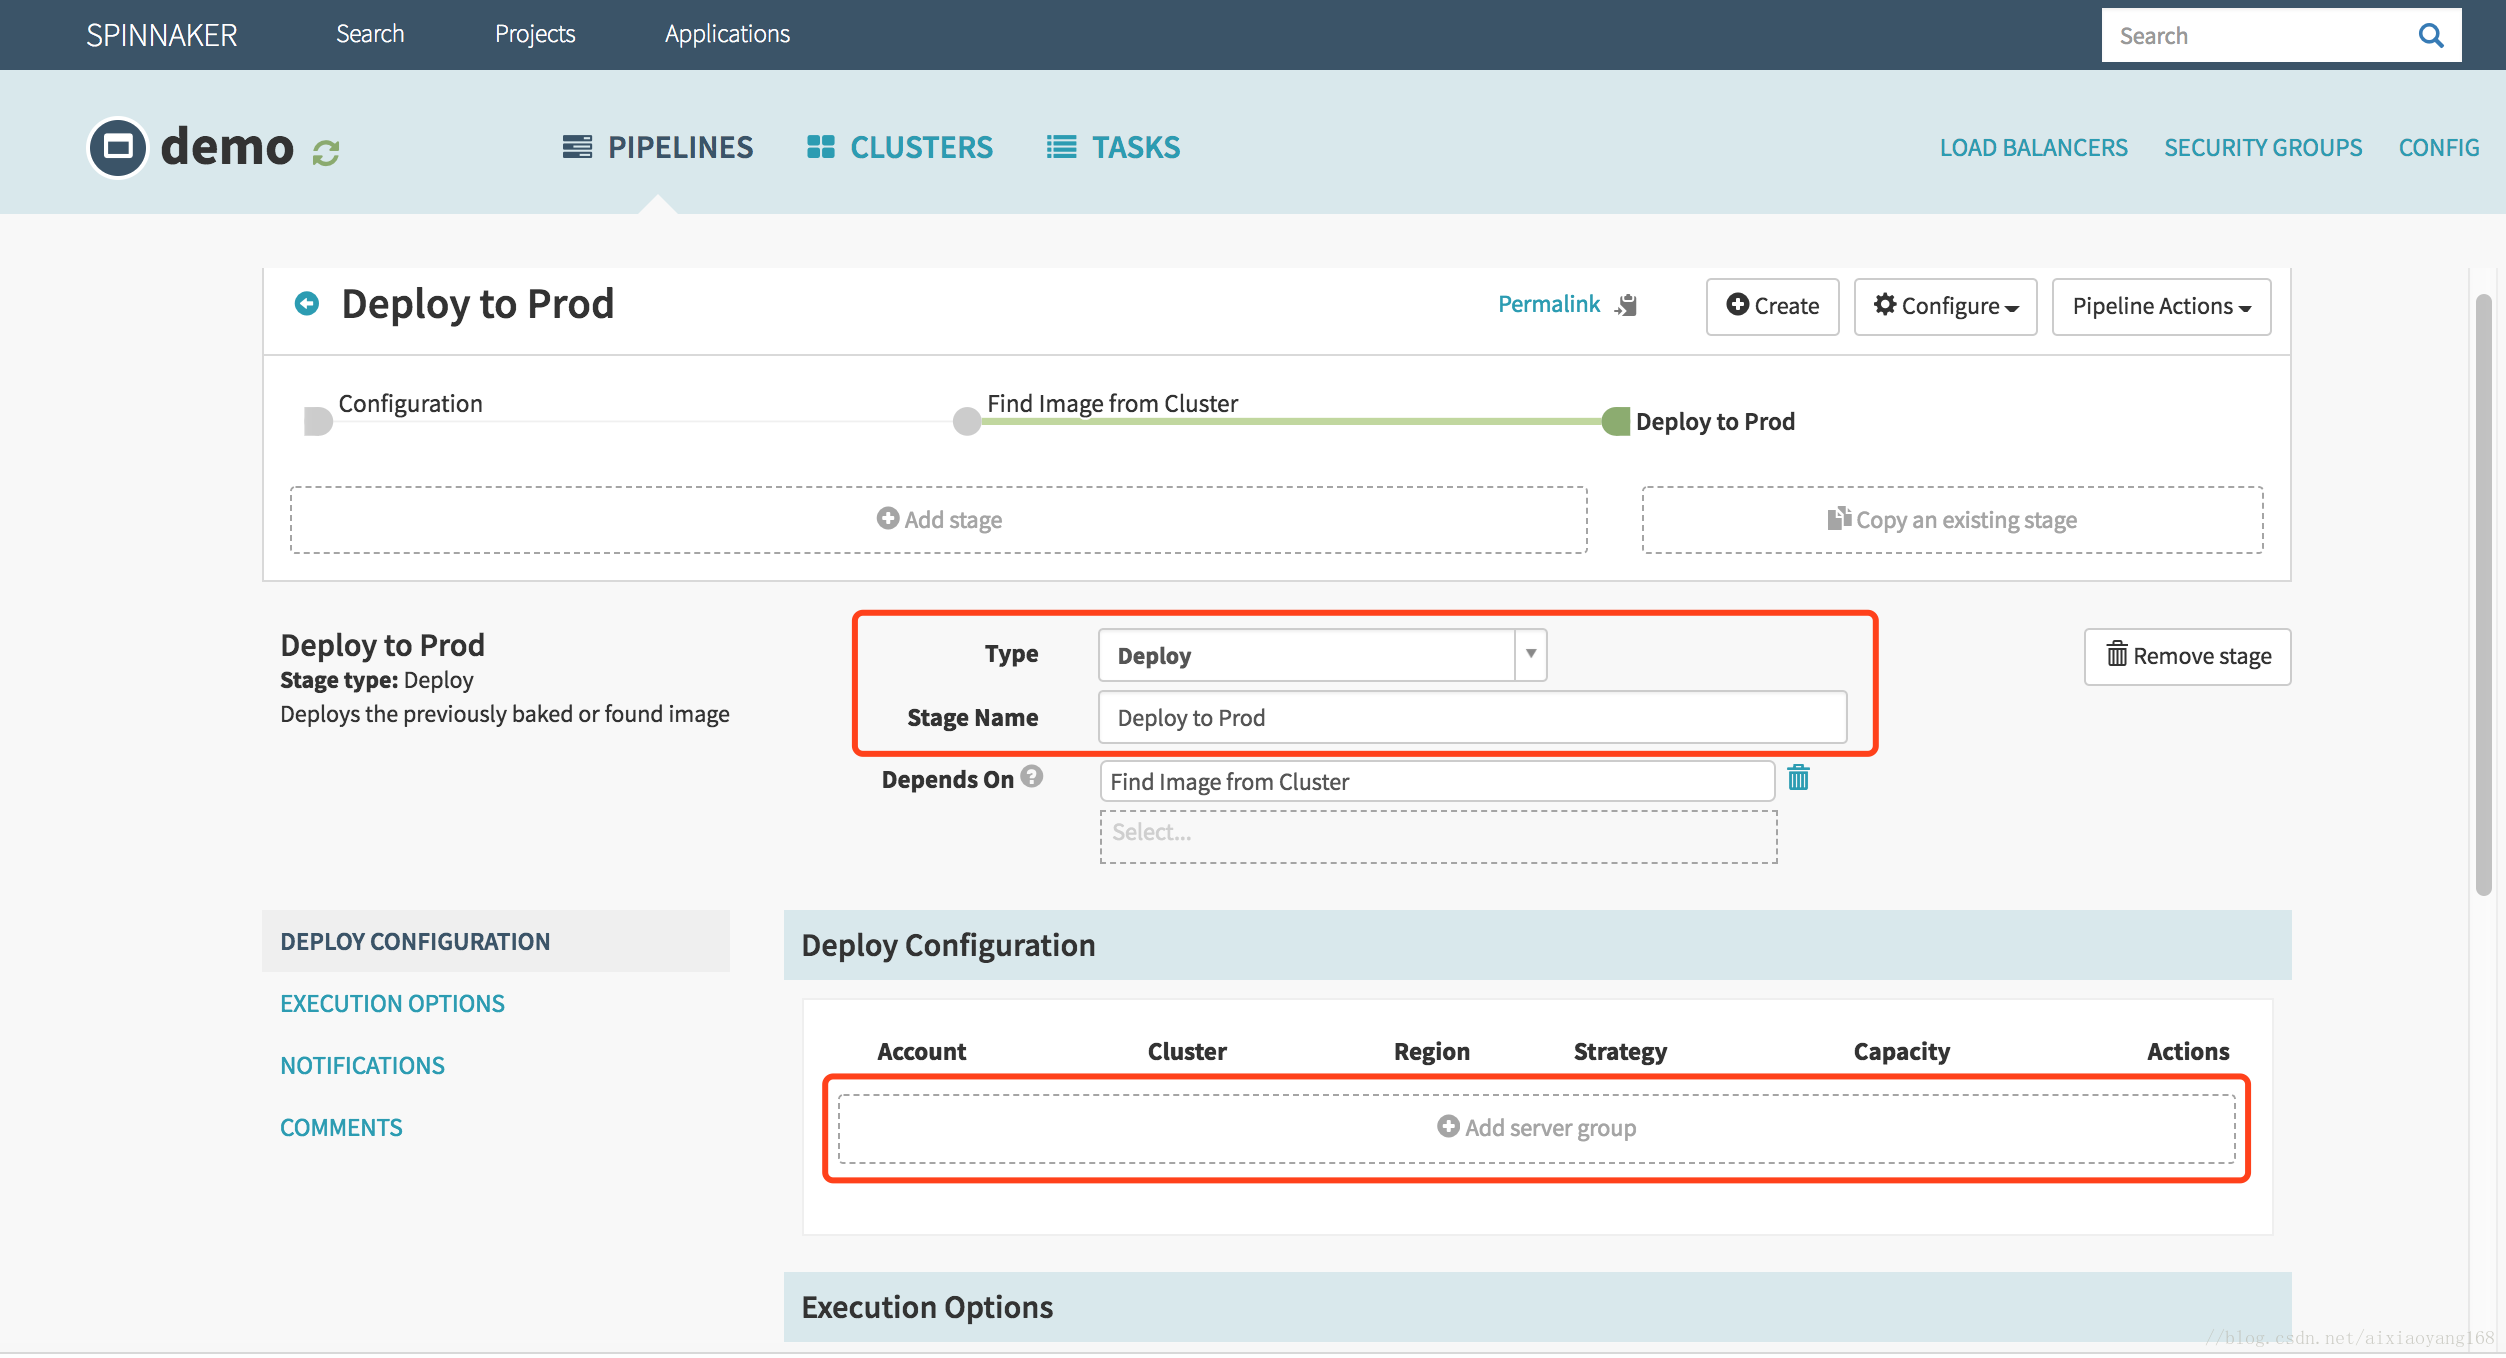Image resolution: width=2506 pixels, height=1358 pixels.
Task: Select the Find Image from Cluster stage node
Action: (967, 421)
